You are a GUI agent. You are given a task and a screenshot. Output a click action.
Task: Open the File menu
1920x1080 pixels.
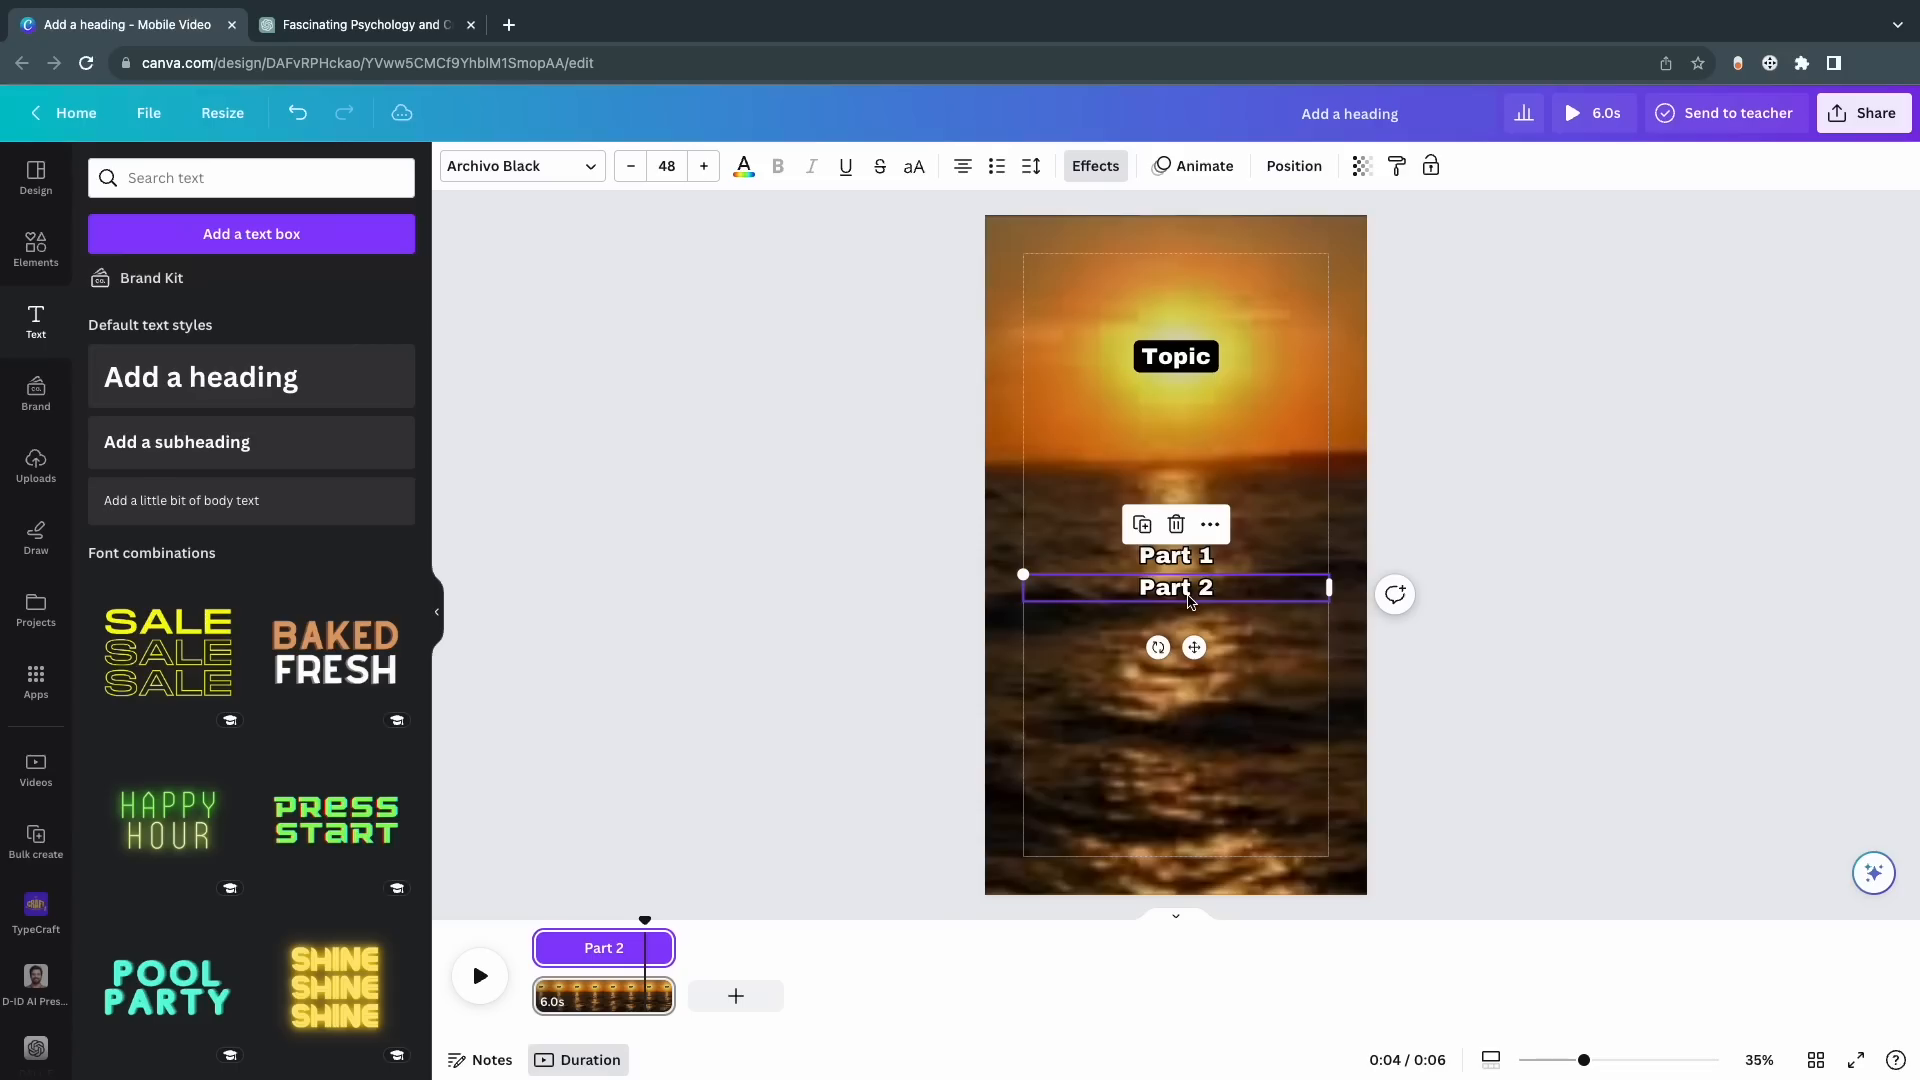point(148,113)
